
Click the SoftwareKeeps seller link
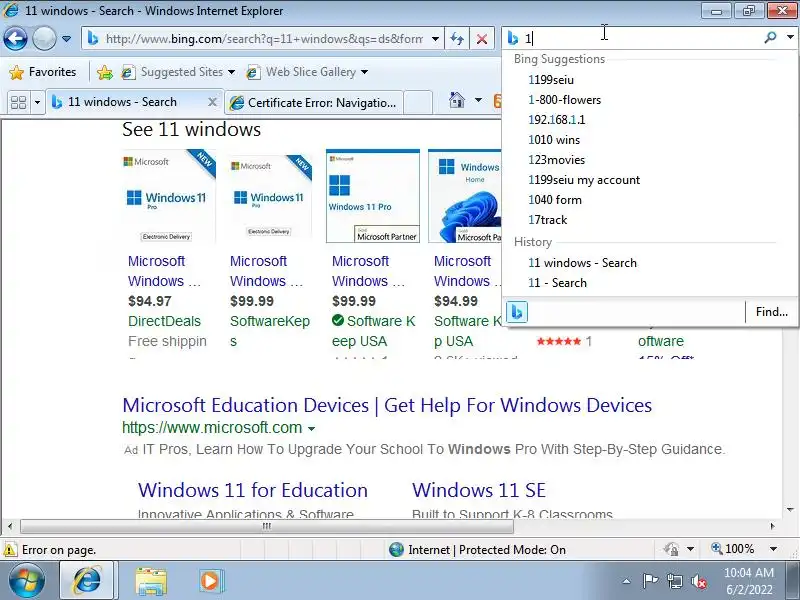(270, 331)
